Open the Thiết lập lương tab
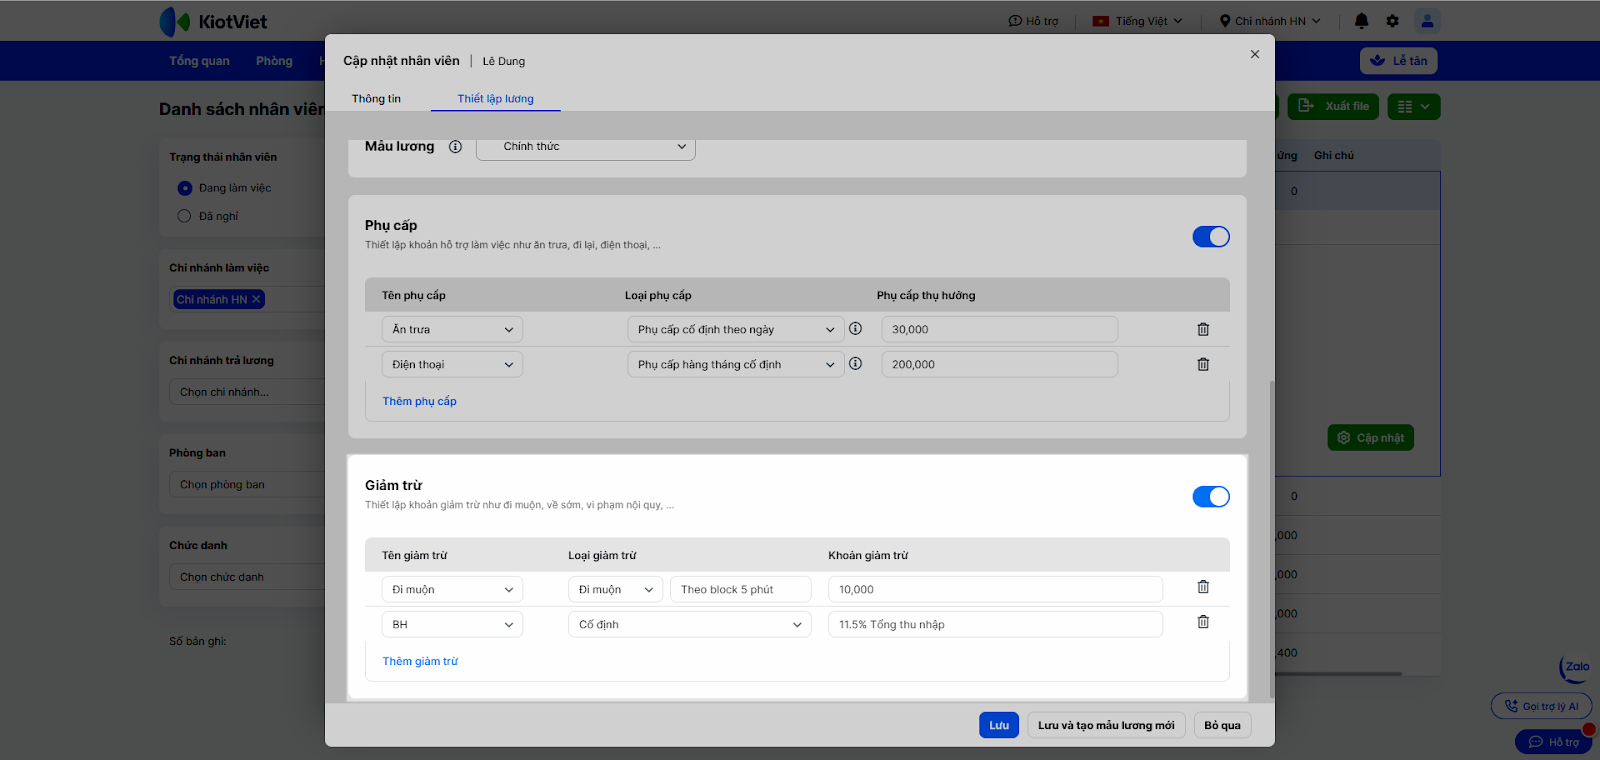The height and width of the screenshot is (760, 1600). point(495,99)
